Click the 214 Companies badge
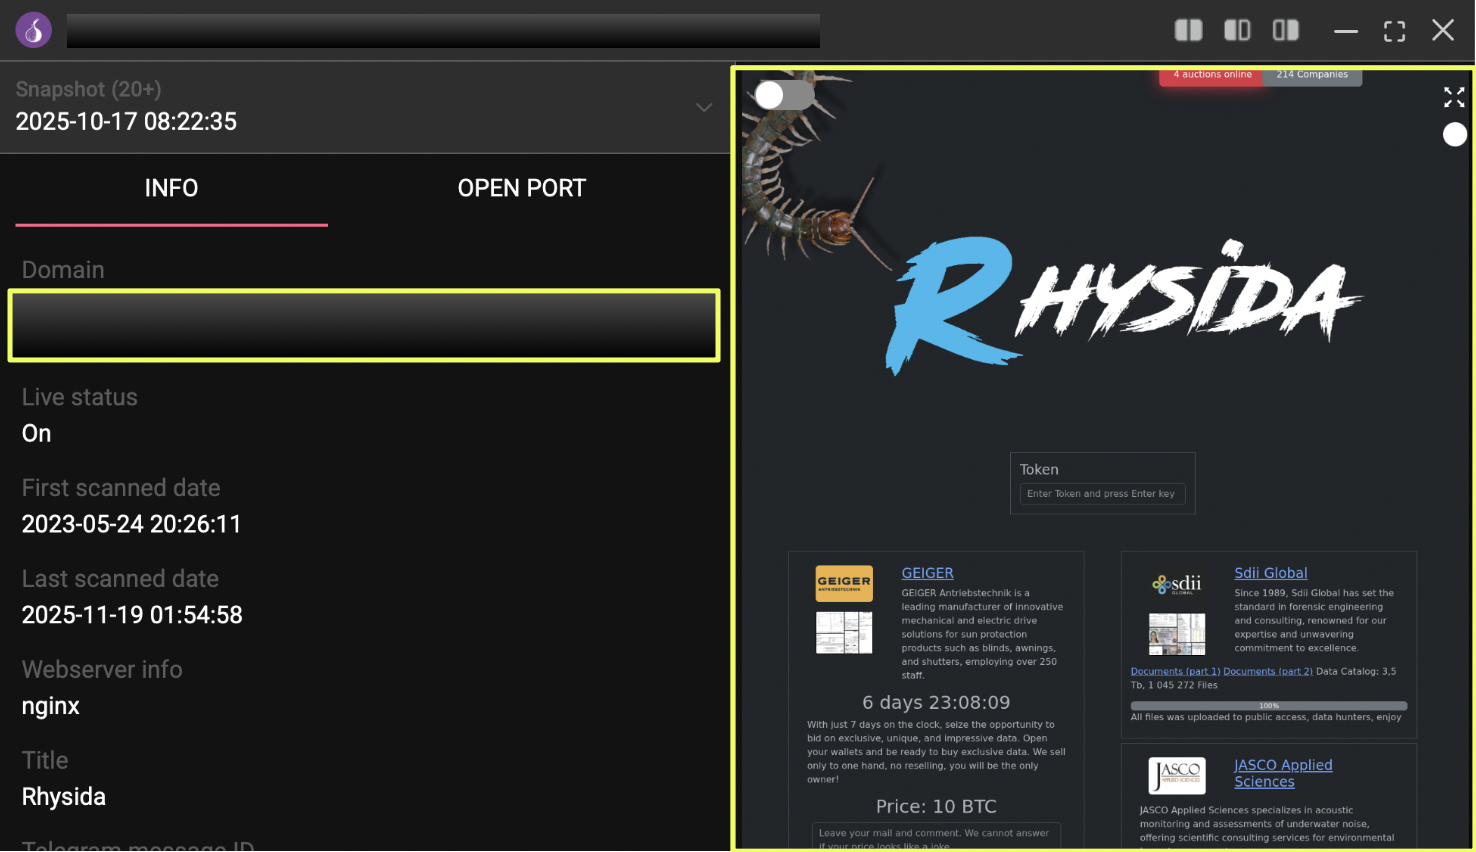The height and width of the screenshot is (852, 1476). point(1312,75)
